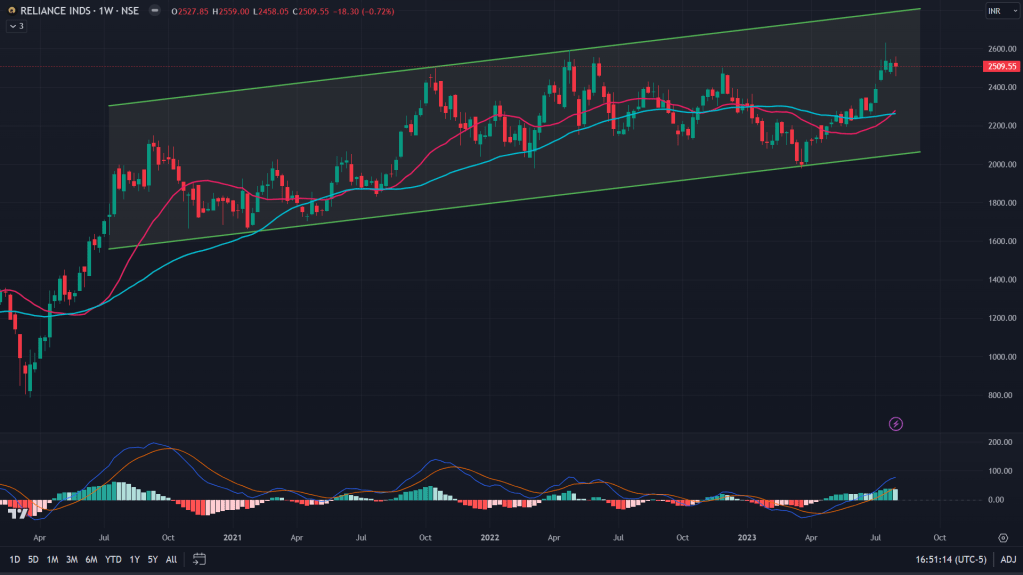
Task: Select the 1D time range
Action: tap(15, 559)
